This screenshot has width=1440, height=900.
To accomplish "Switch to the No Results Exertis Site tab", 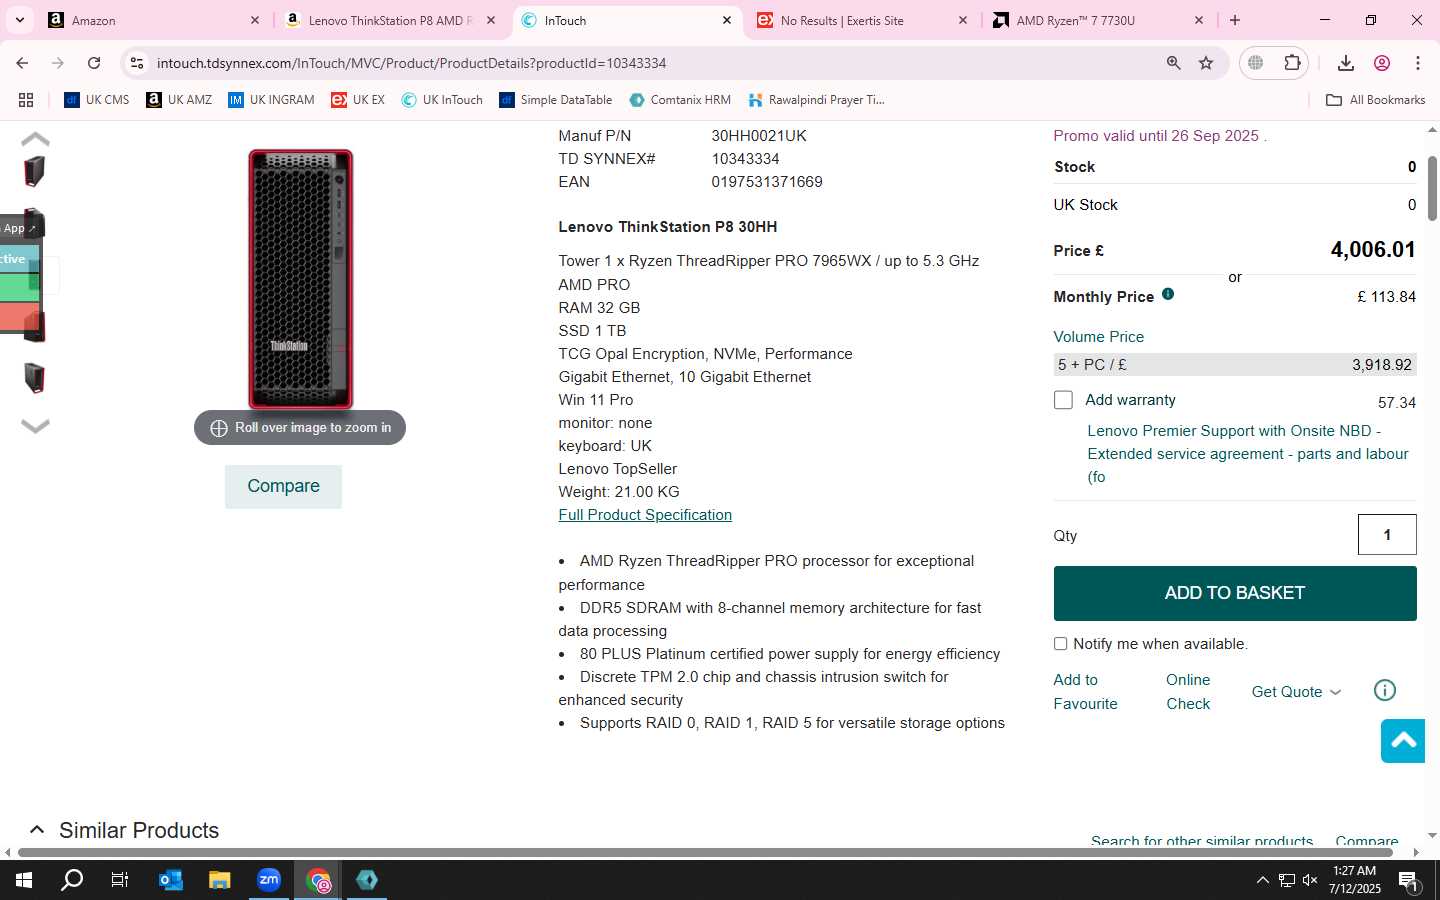I will (x=861, y=20).
